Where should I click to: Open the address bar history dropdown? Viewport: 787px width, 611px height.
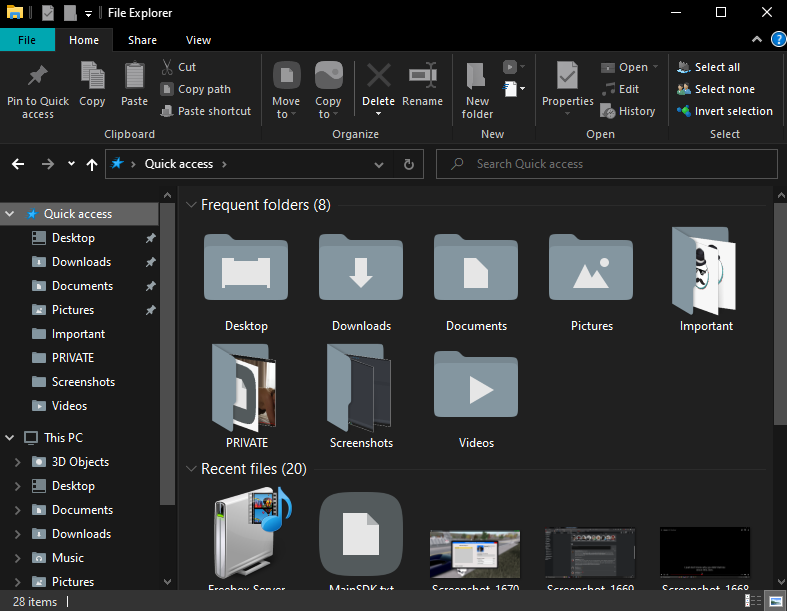click(x=379, y=164)
